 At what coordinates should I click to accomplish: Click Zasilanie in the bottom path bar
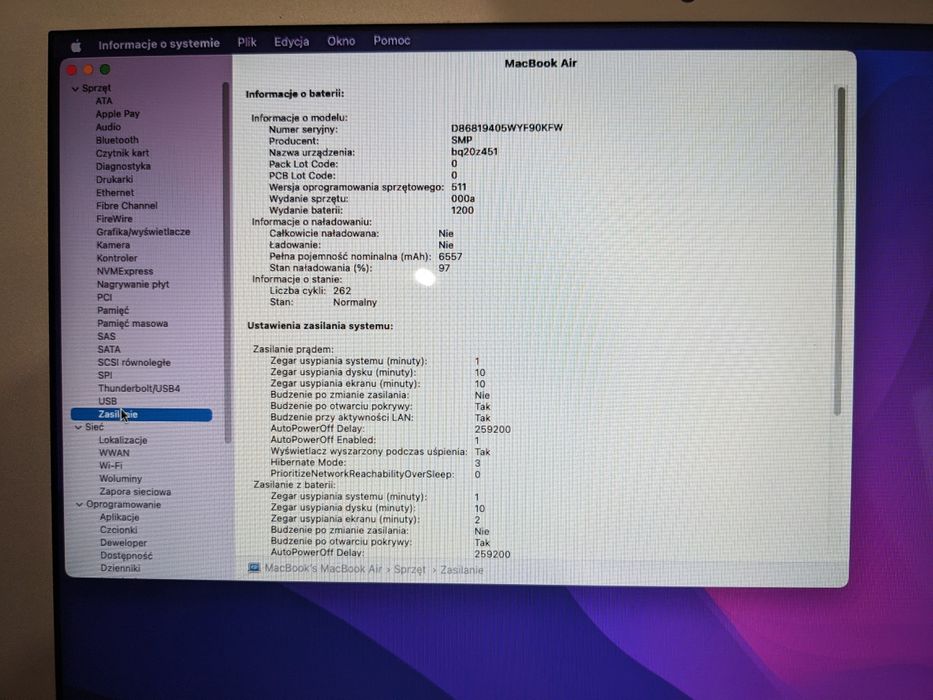(462, 570)
